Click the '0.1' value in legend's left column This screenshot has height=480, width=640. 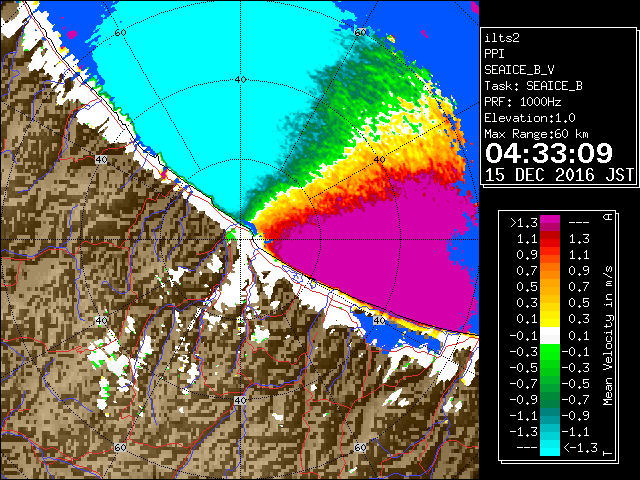[527, 319]
